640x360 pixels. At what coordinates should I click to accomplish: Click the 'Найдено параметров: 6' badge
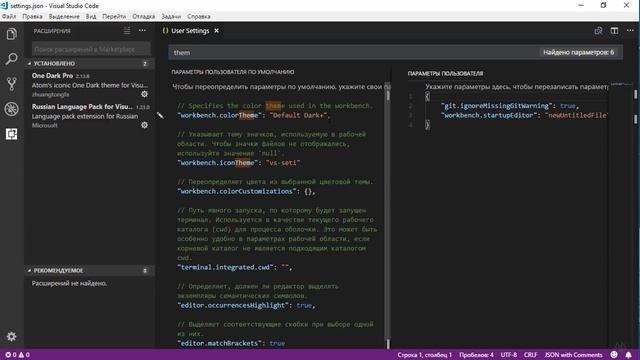(578, 52)
